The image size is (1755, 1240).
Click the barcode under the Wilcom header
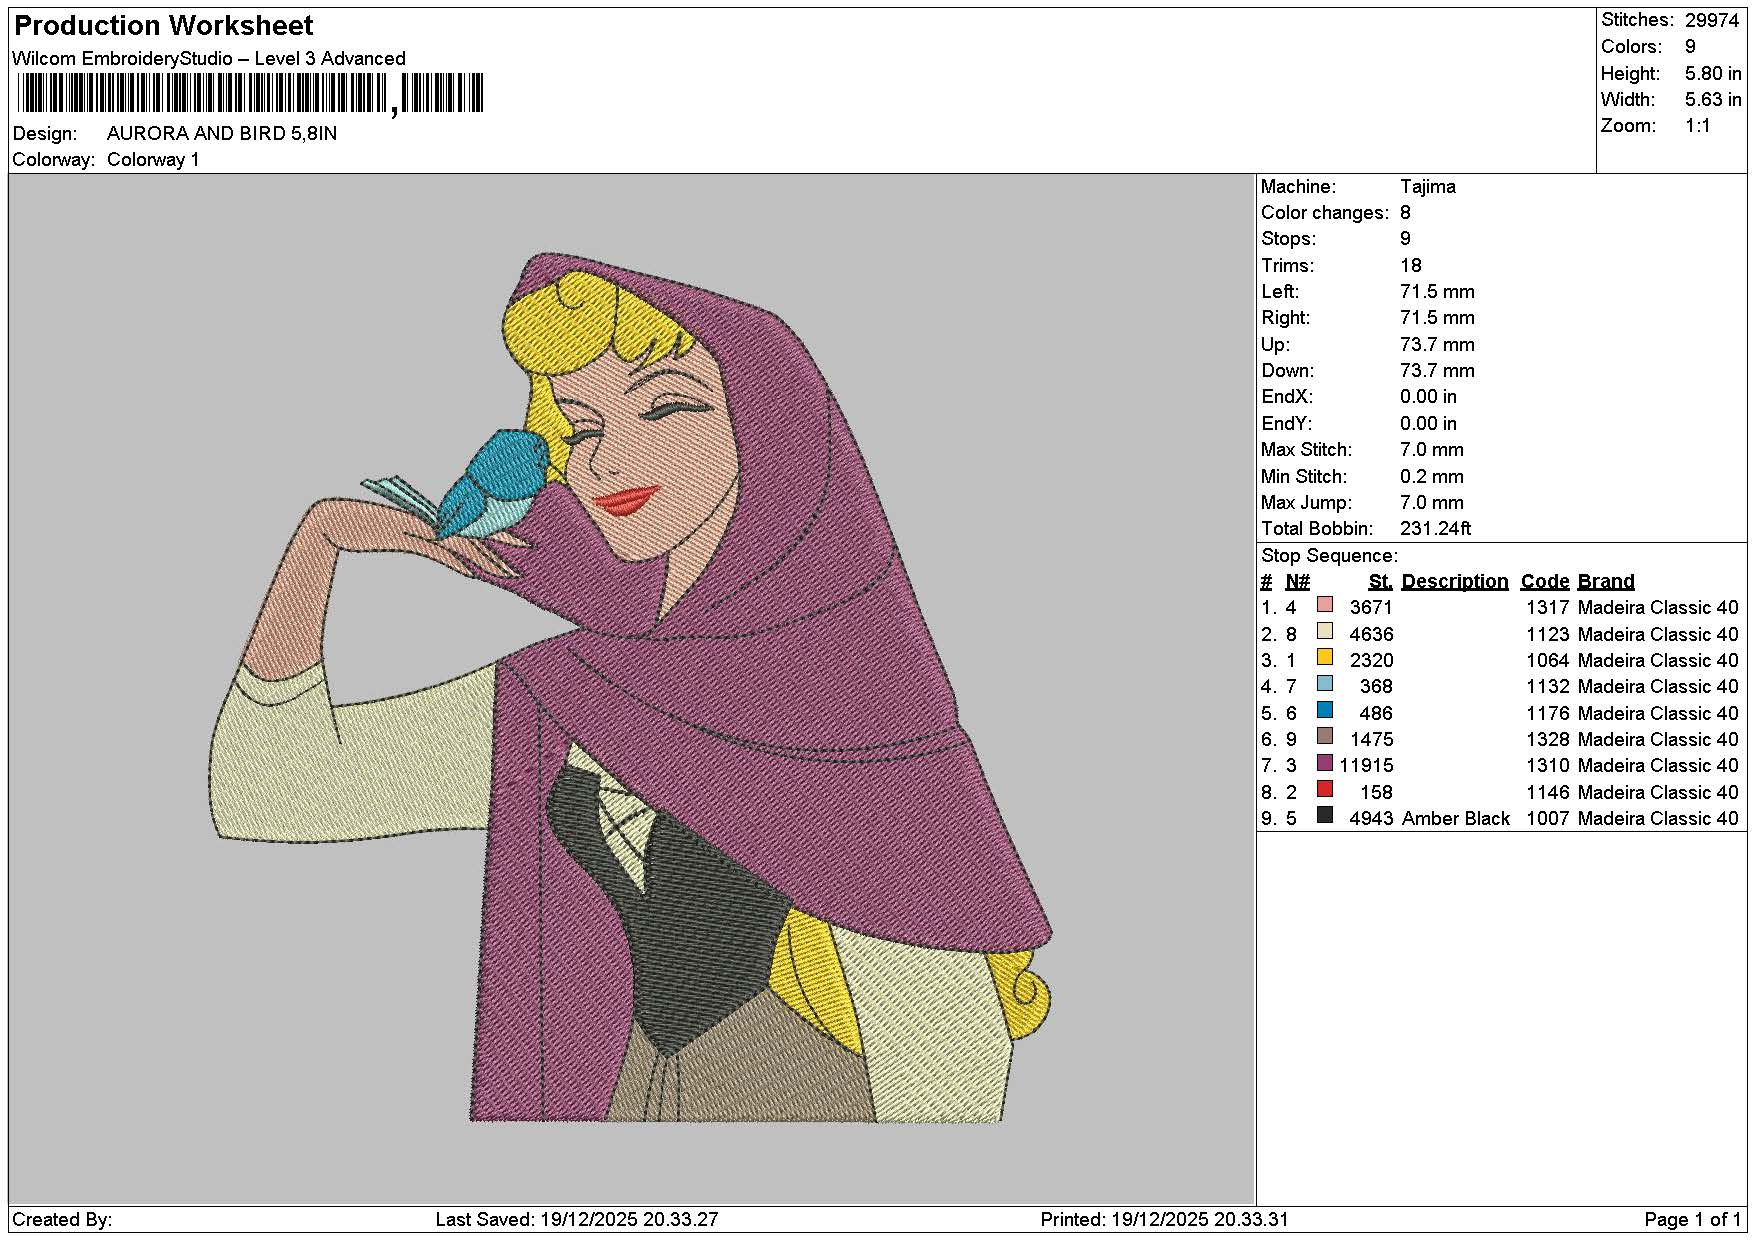[x=251, y=94]
